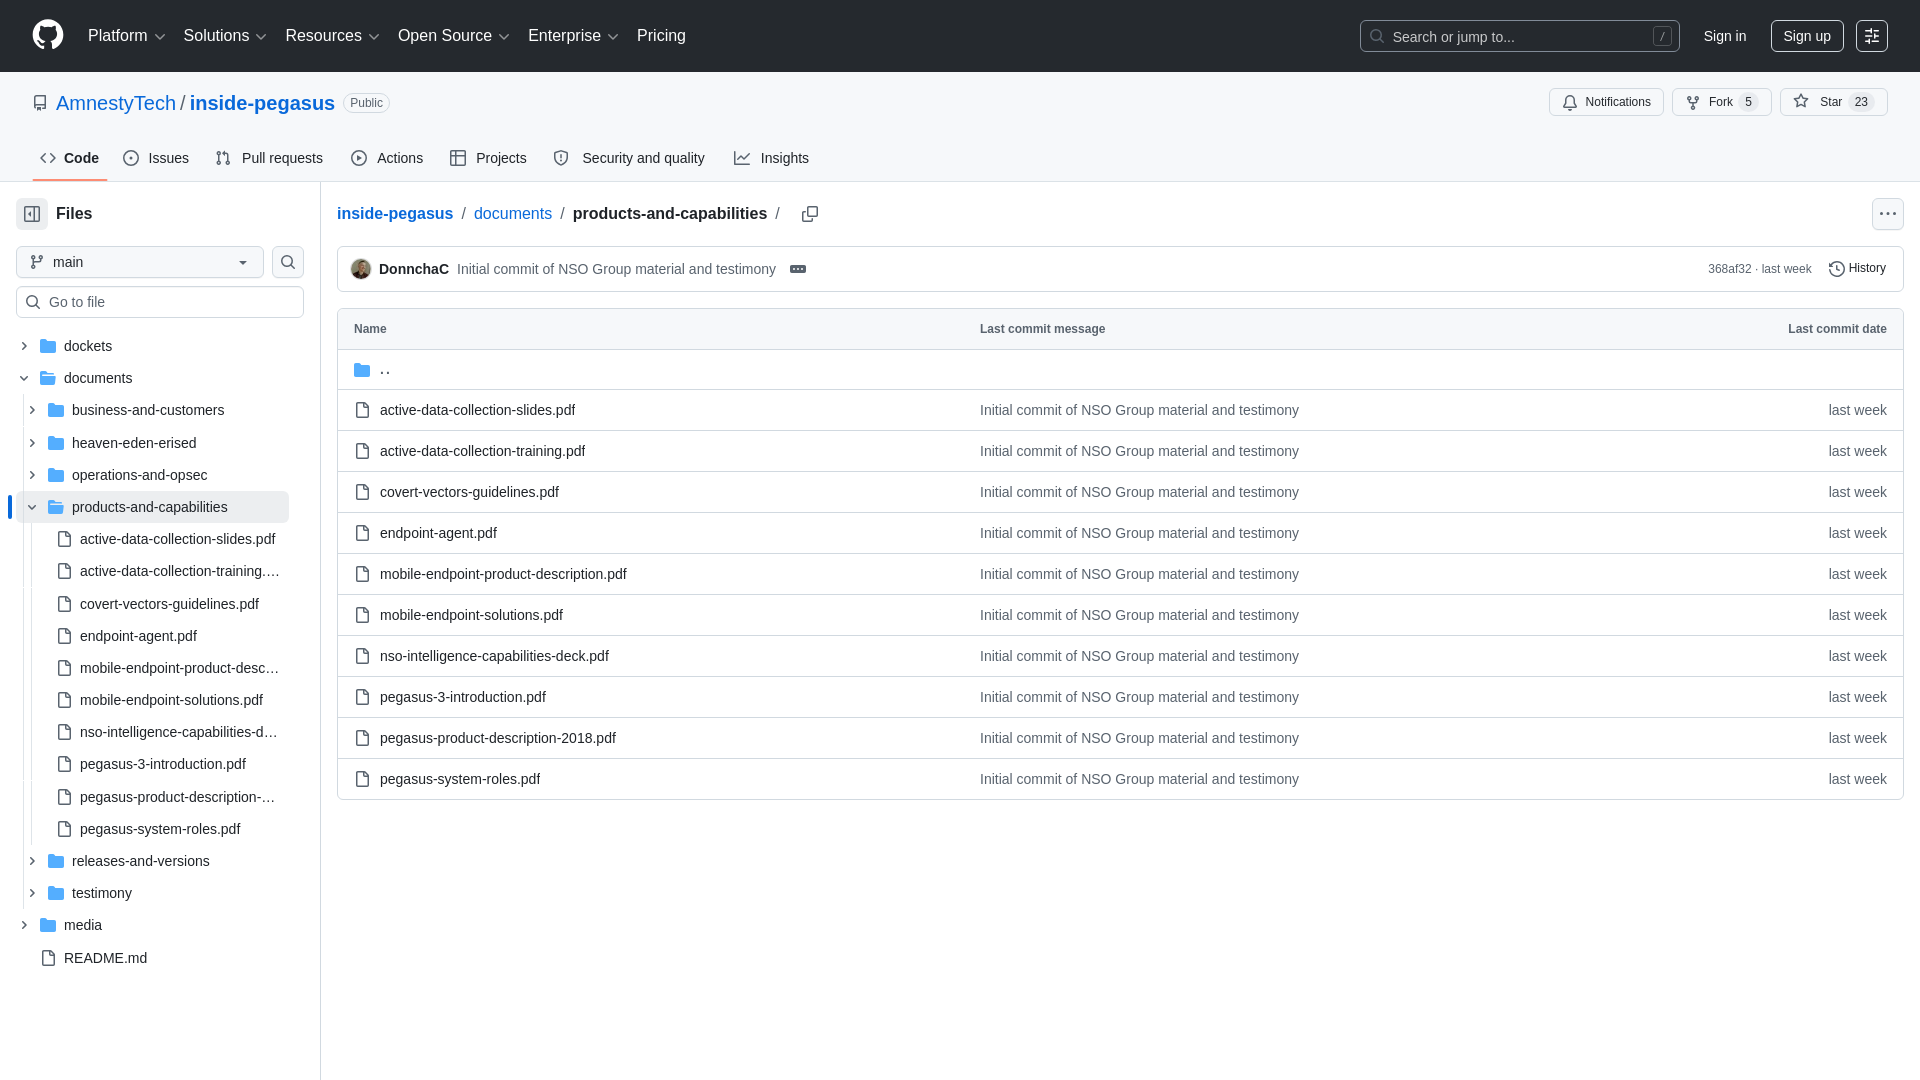Switch to the Code tab

(x=70, y=158)
